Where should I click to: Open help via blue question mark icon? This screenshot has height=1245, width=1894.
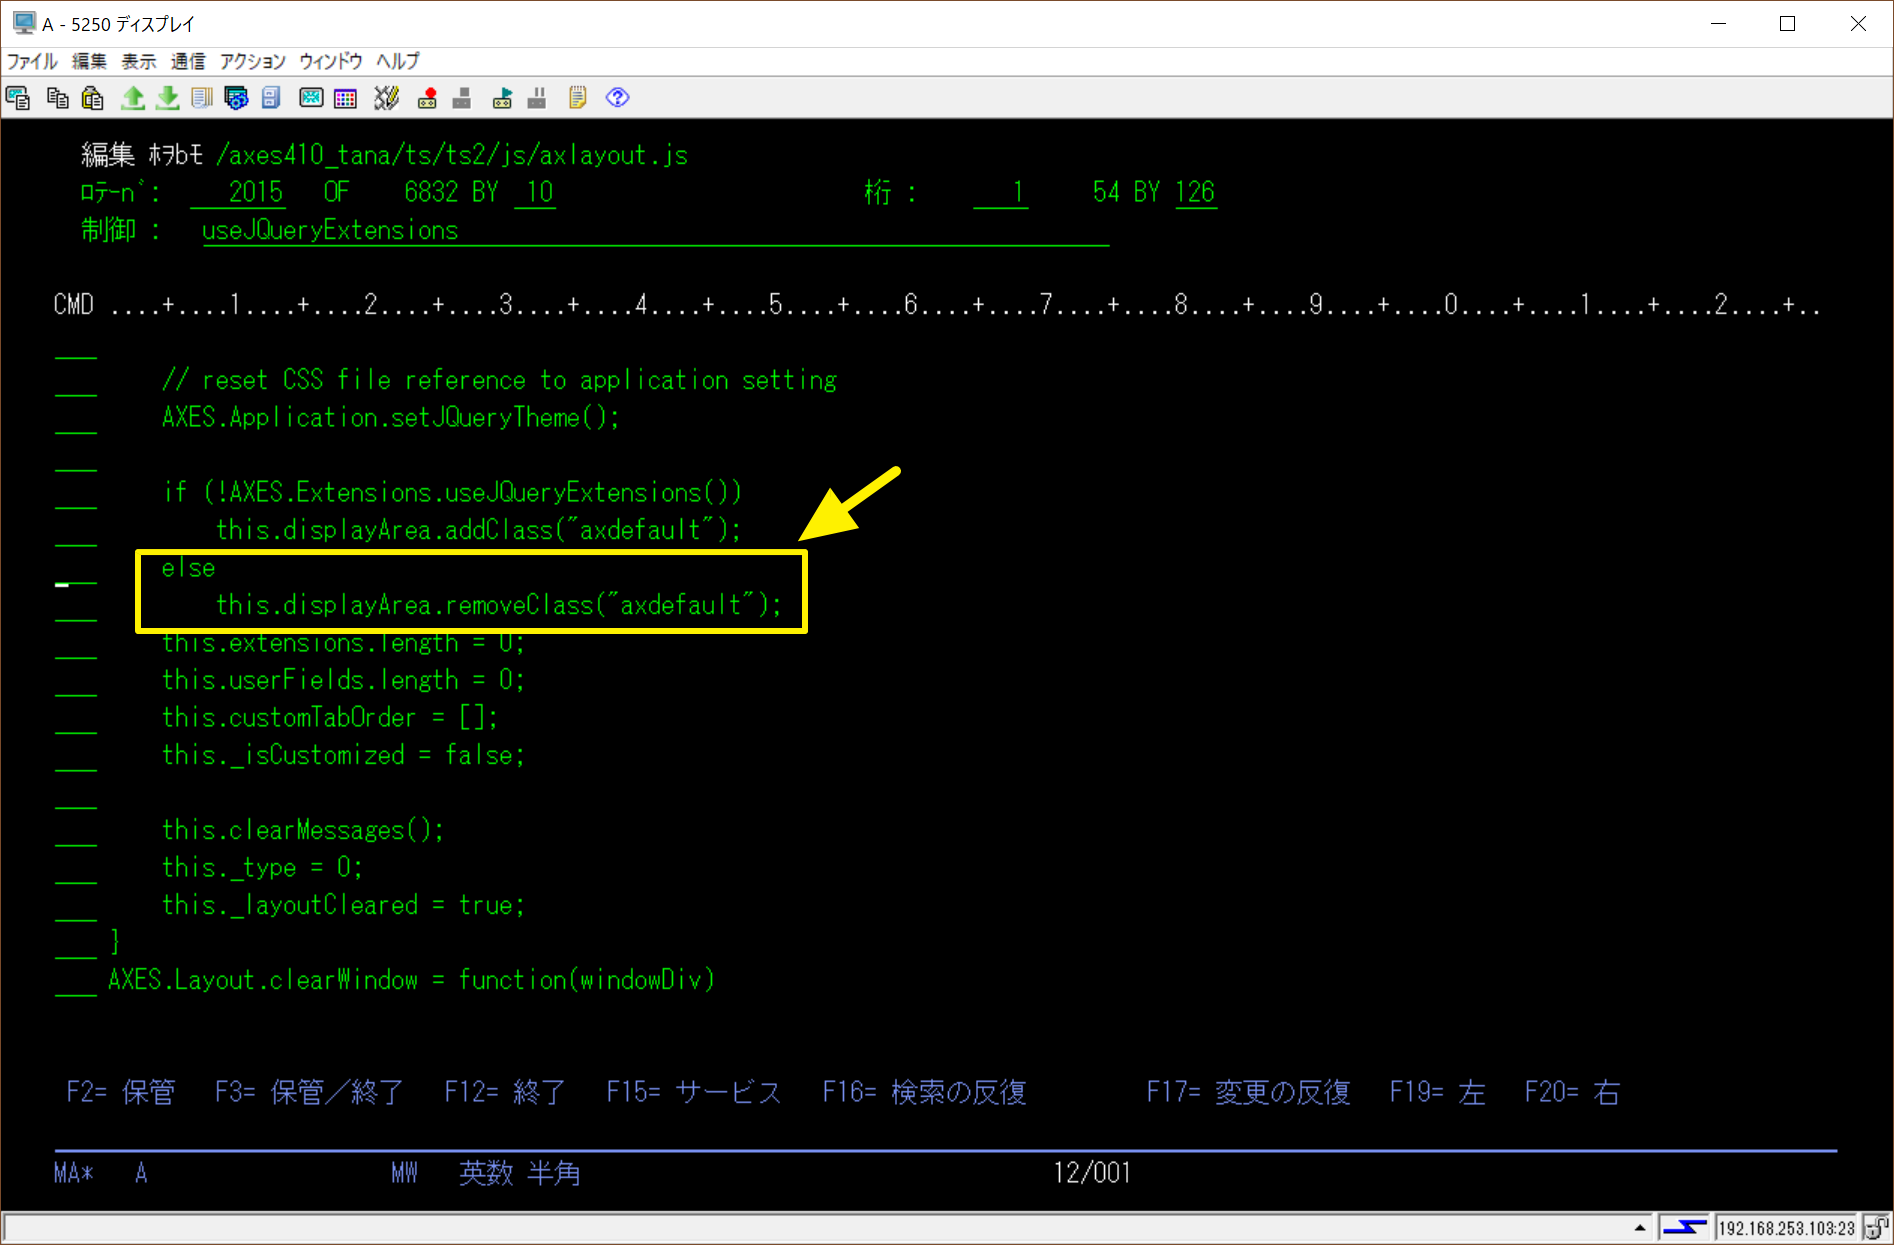pyautogui.click(x=617, y=98)
